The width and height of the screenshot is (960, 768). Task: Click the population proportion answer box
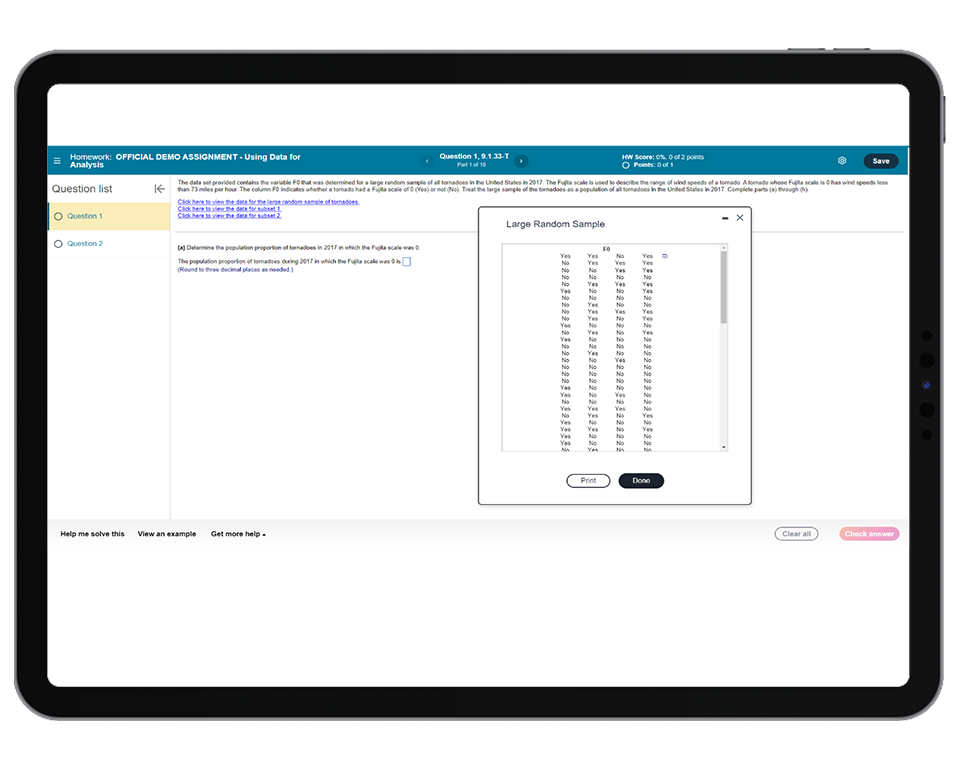tap(406, 262)
